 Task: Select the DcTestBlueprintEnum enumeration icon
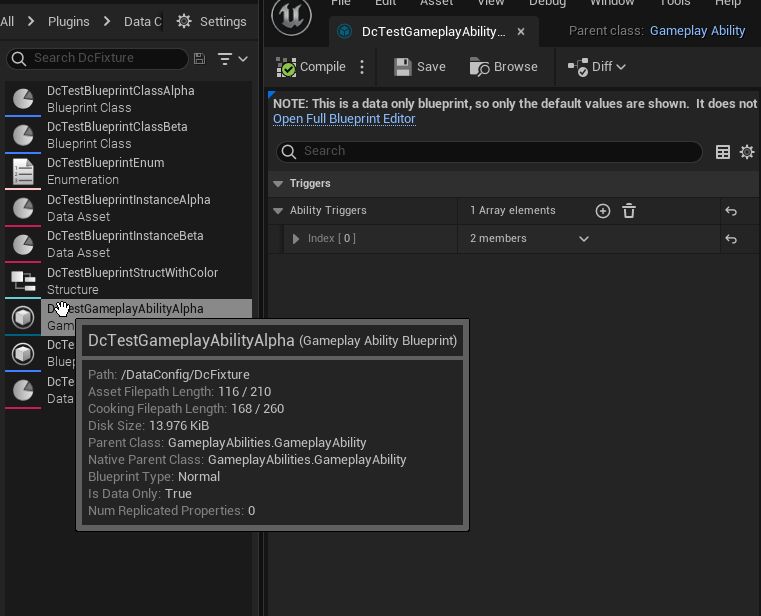coord(23,172)
